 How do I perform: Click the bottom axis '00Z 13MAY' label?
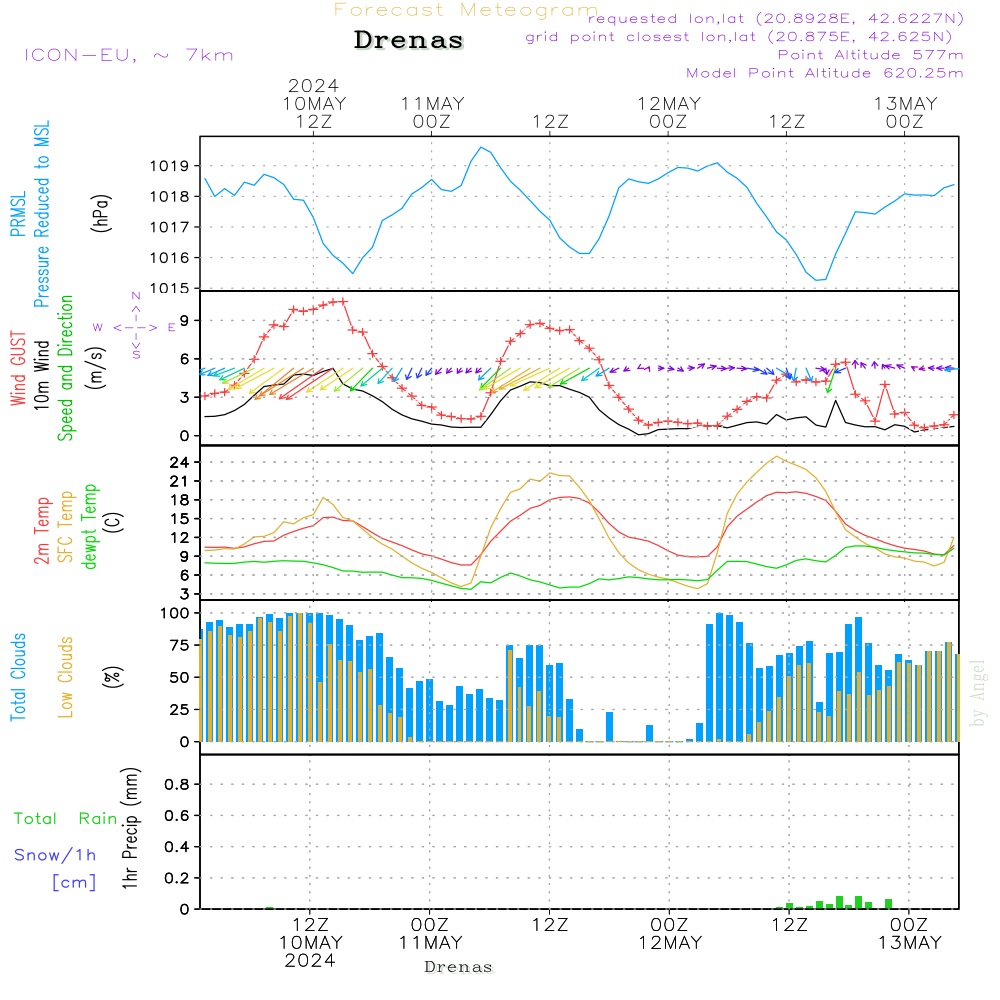tap(909, 934)
